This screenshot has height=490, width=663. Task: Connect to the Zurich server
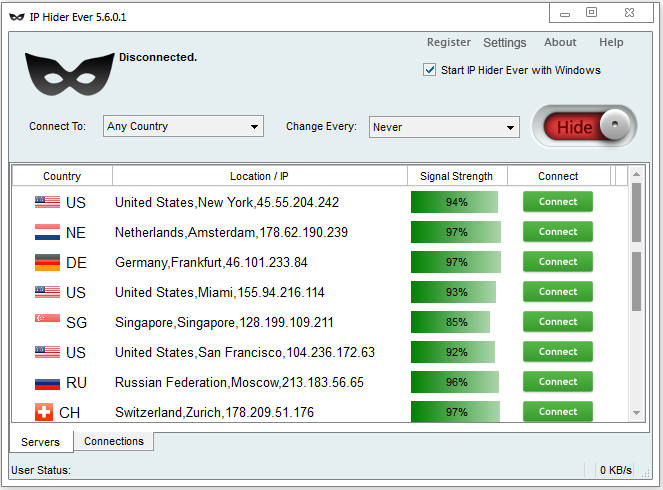(x=558, y=411)
